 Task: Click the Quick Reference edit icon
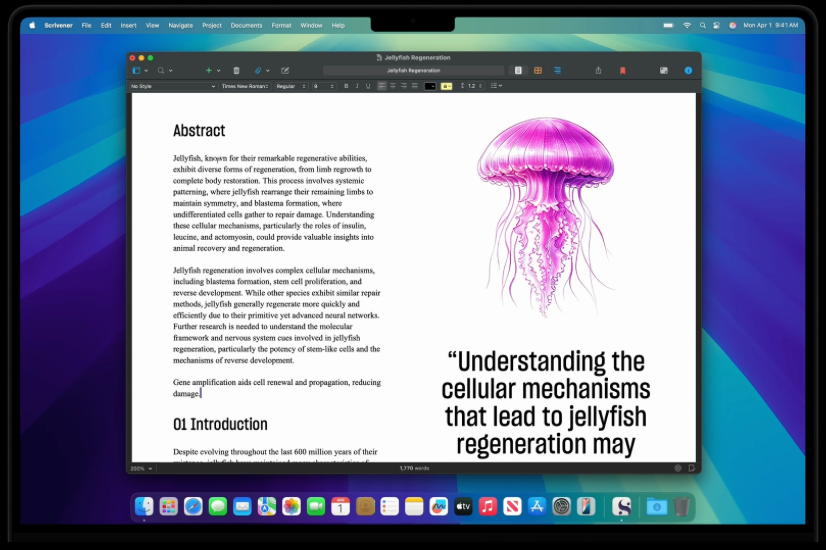[285, 71]
